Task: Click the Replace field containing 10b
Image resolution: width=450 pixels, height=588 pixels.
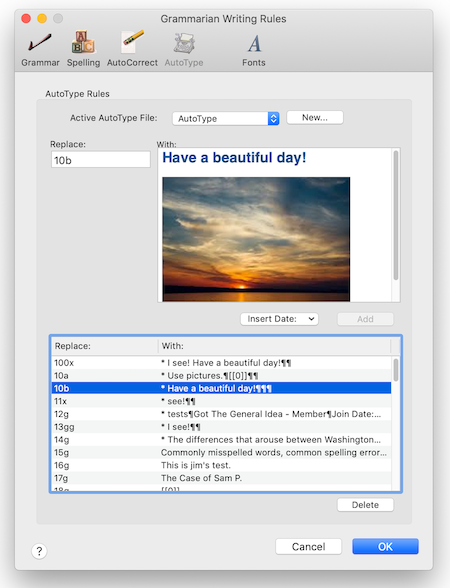Action: tap(100, 160)
